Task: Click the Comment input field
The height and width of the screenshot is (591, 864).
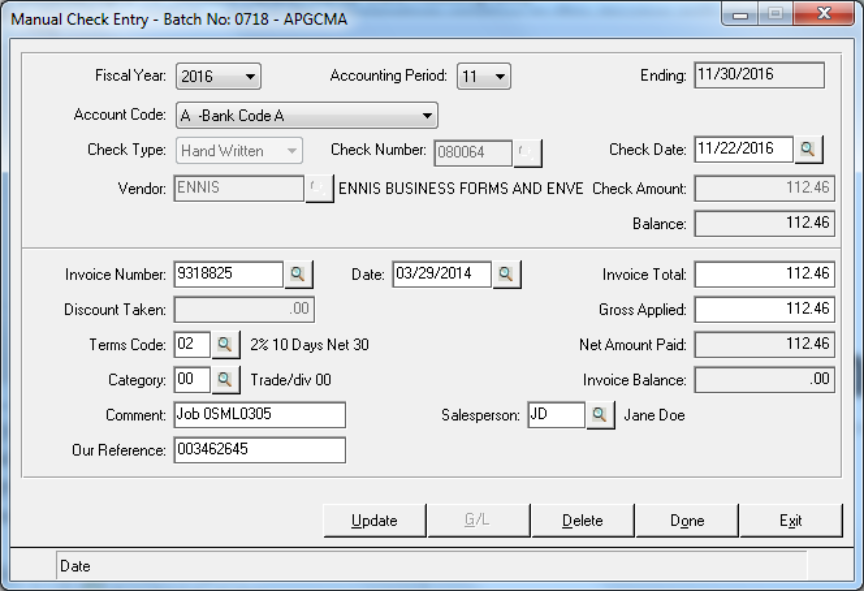Action: click(x=260, y=415)
